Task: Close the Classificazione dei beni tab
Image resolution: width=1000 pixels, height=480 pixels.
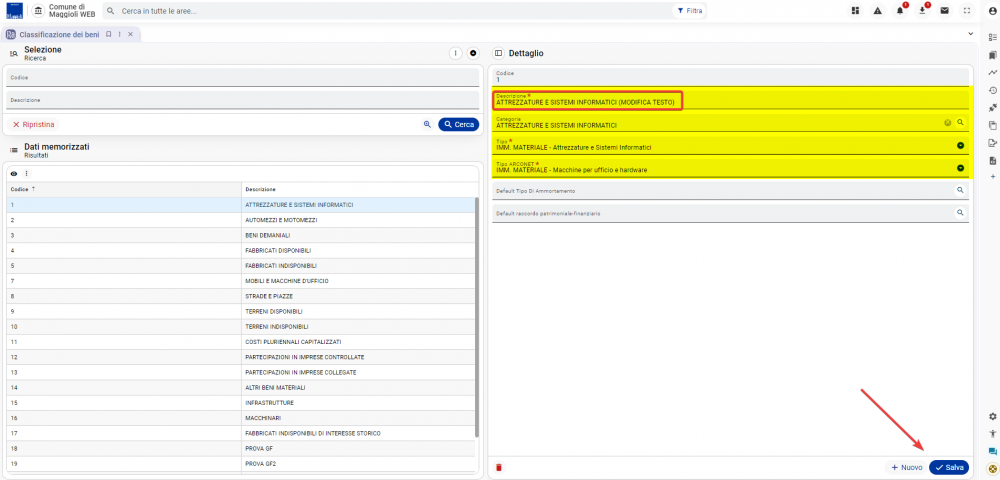Action: pyautogui.click(x=130, y=34)
